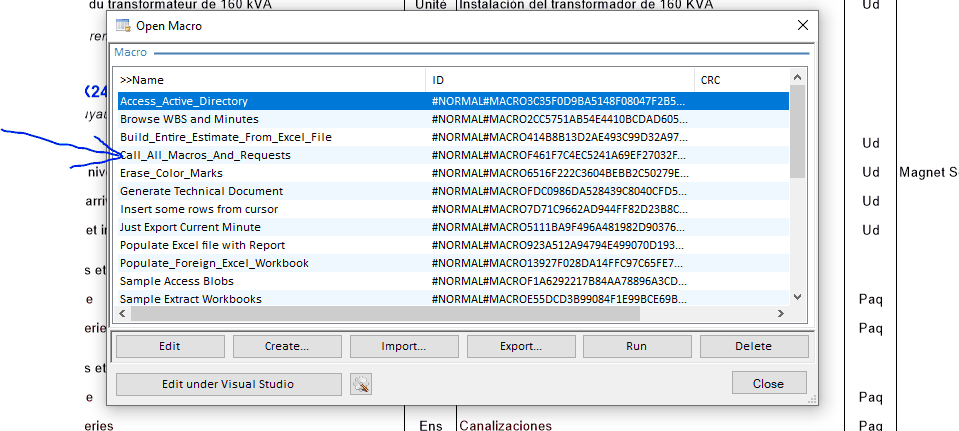Image resolution: width=959 pixels, height=431 pixels.
Task: Click the horizontal scrollbar left arrow
Action: [x=123, y=314]
